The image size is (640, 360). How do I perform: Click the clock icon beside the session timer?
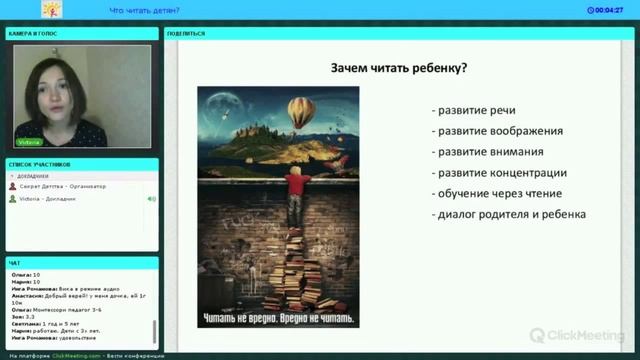pyautogui.click(x=590, y=10)
